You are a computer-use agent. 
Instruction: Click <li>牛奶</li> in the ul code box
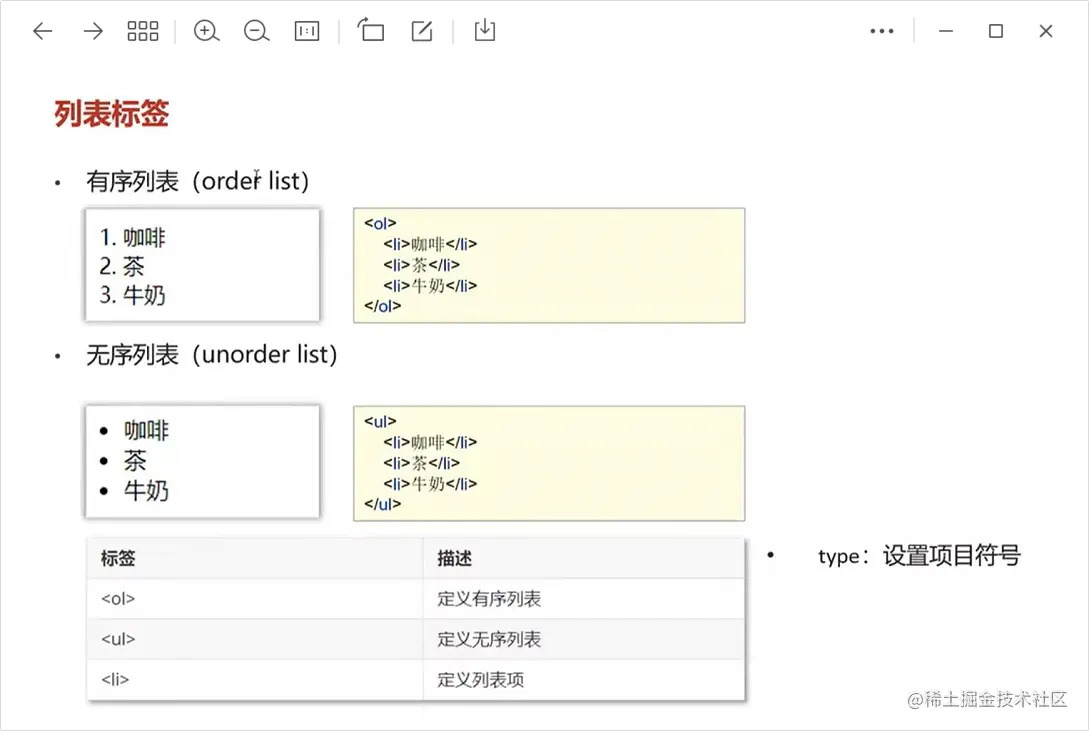430,484
